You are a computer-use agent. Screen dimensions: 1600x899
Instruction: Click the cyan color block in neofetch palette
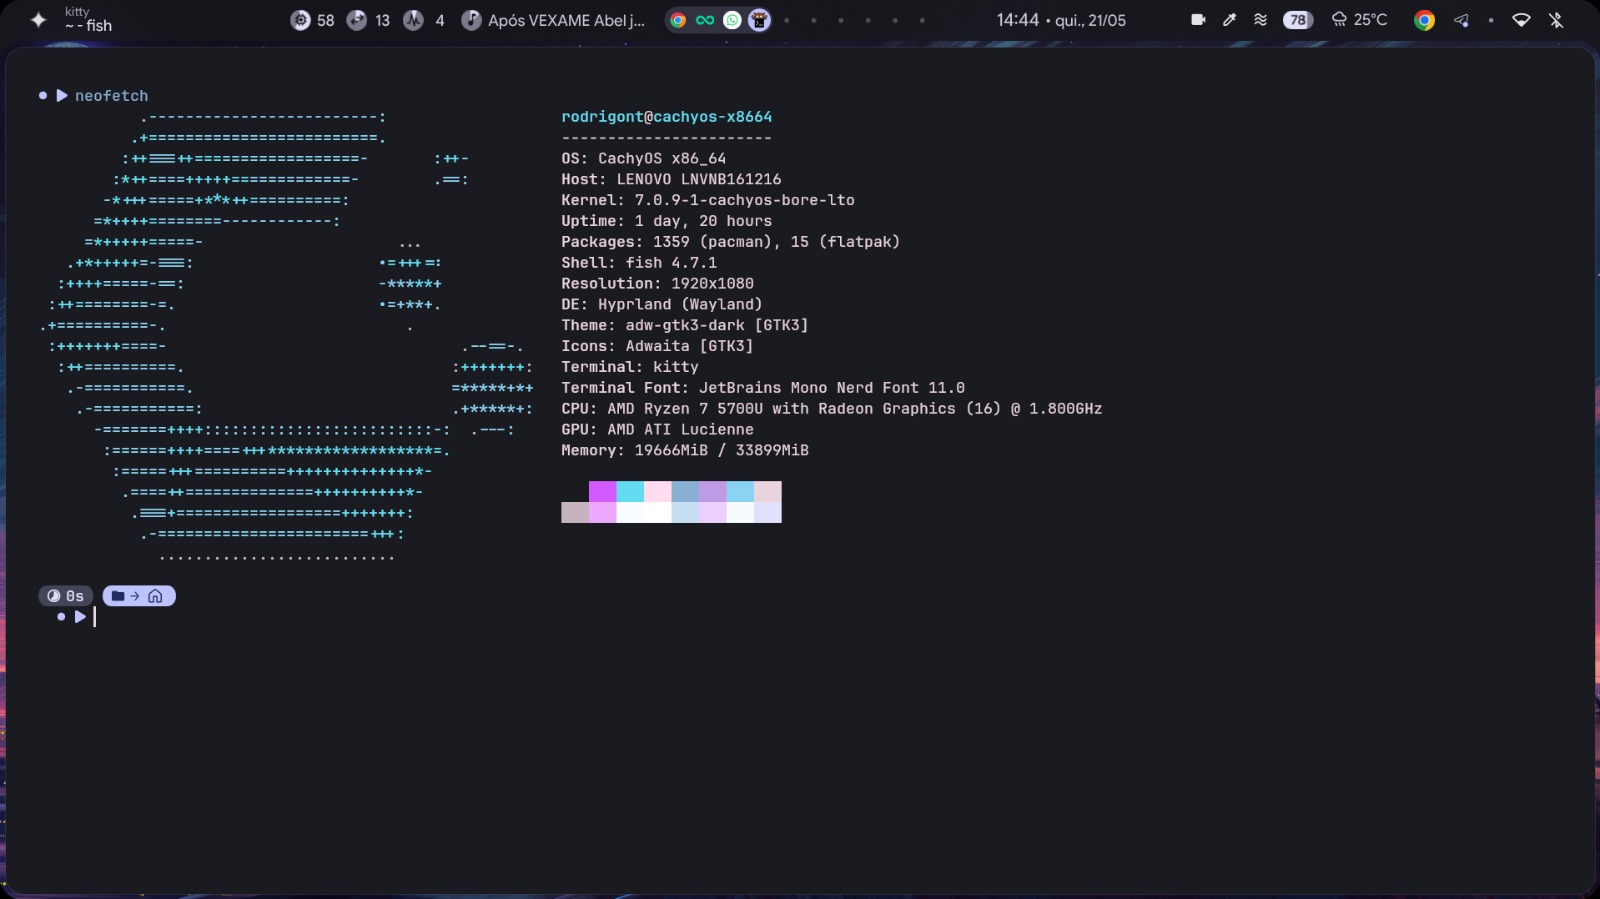pos(630,491)
